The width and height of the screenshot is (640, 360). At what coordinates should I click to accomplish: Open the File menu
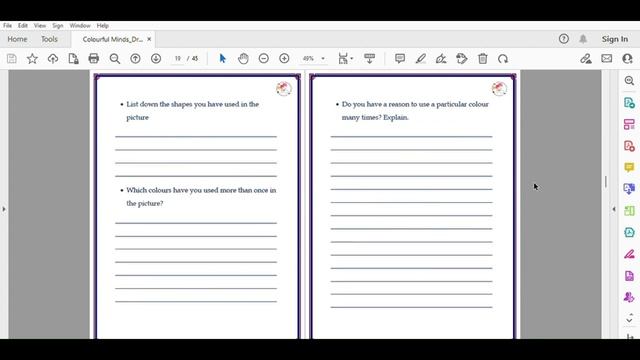[7, 25]
